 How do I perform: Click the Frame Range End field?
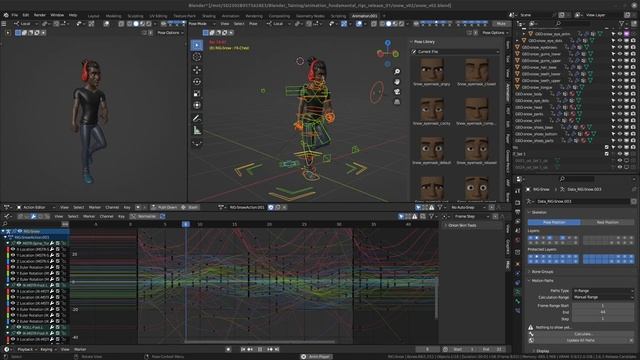pos(602,312)
